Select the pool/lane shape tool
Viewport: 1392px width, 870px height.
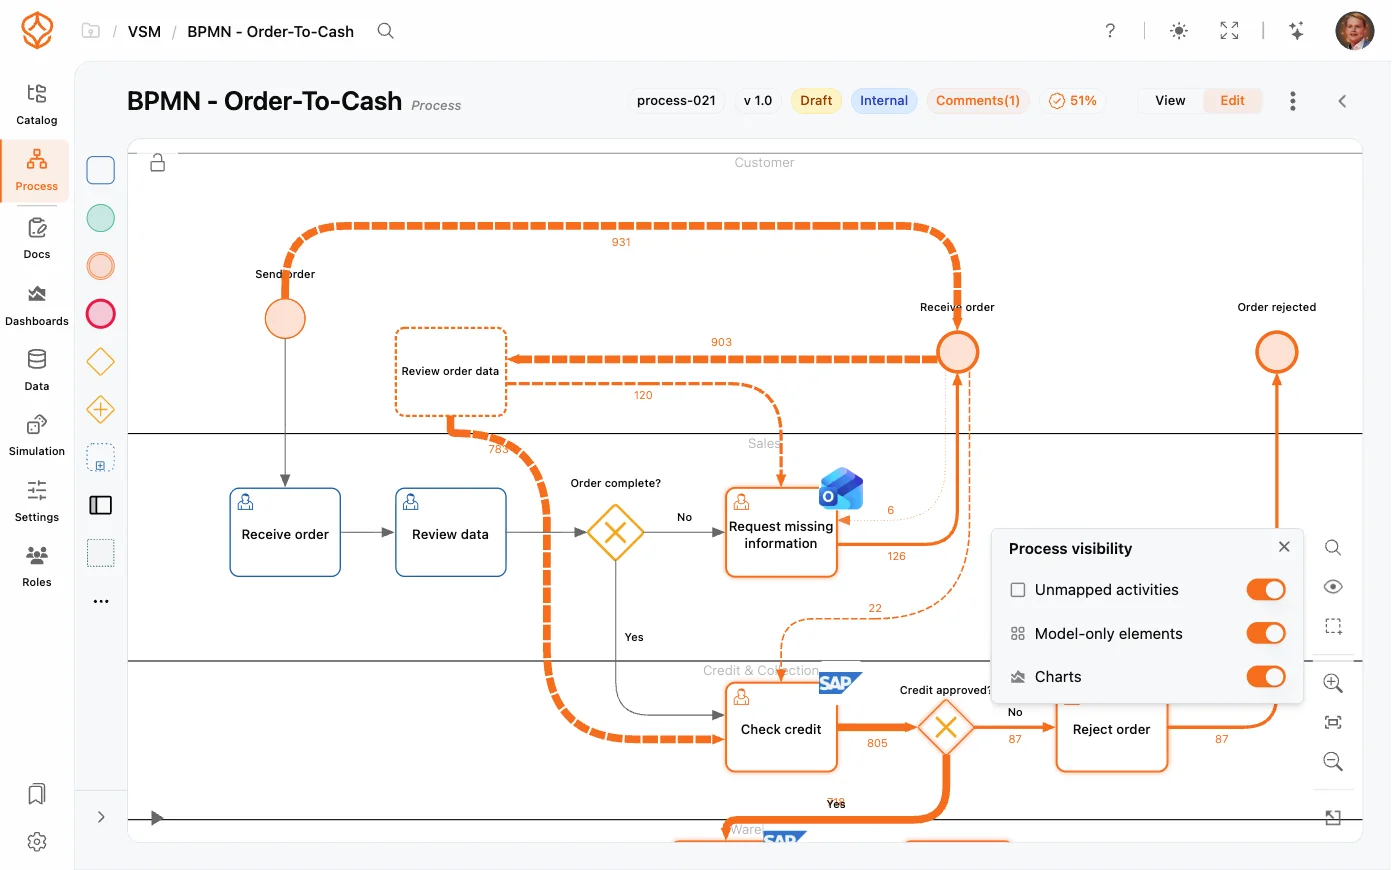101,505
